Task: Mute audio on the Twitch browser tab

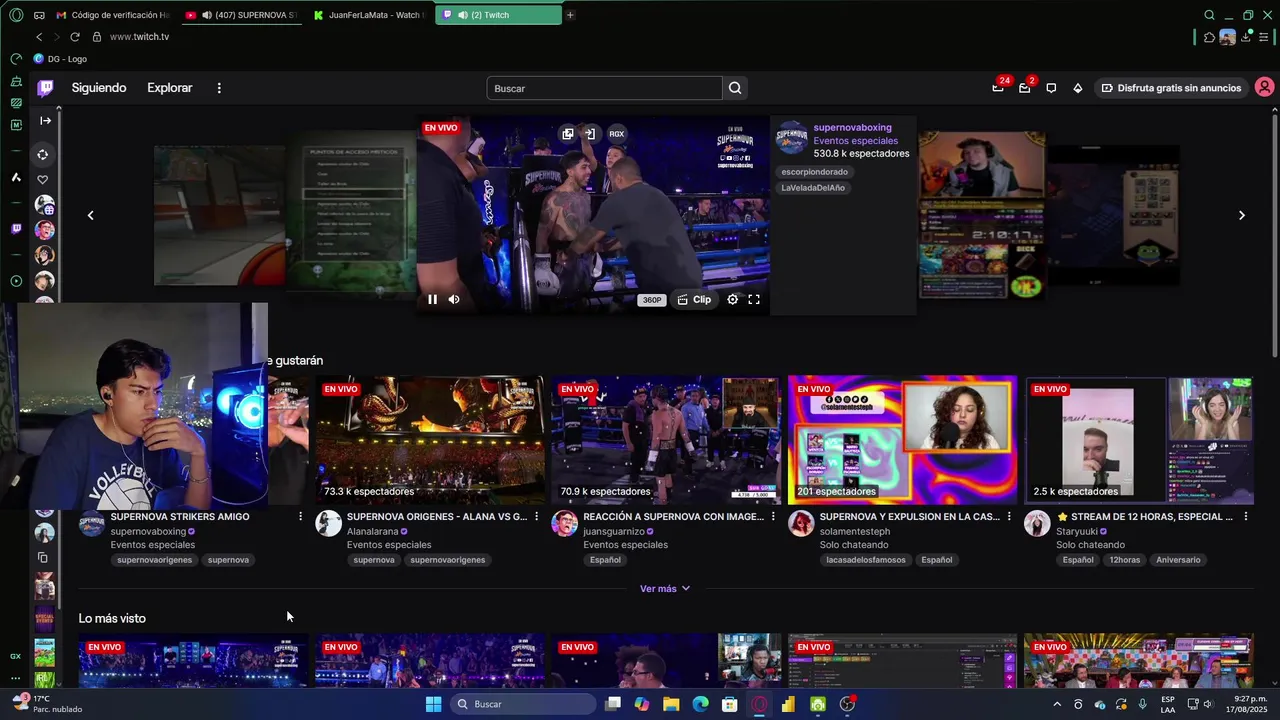Action: click(462, 15)
